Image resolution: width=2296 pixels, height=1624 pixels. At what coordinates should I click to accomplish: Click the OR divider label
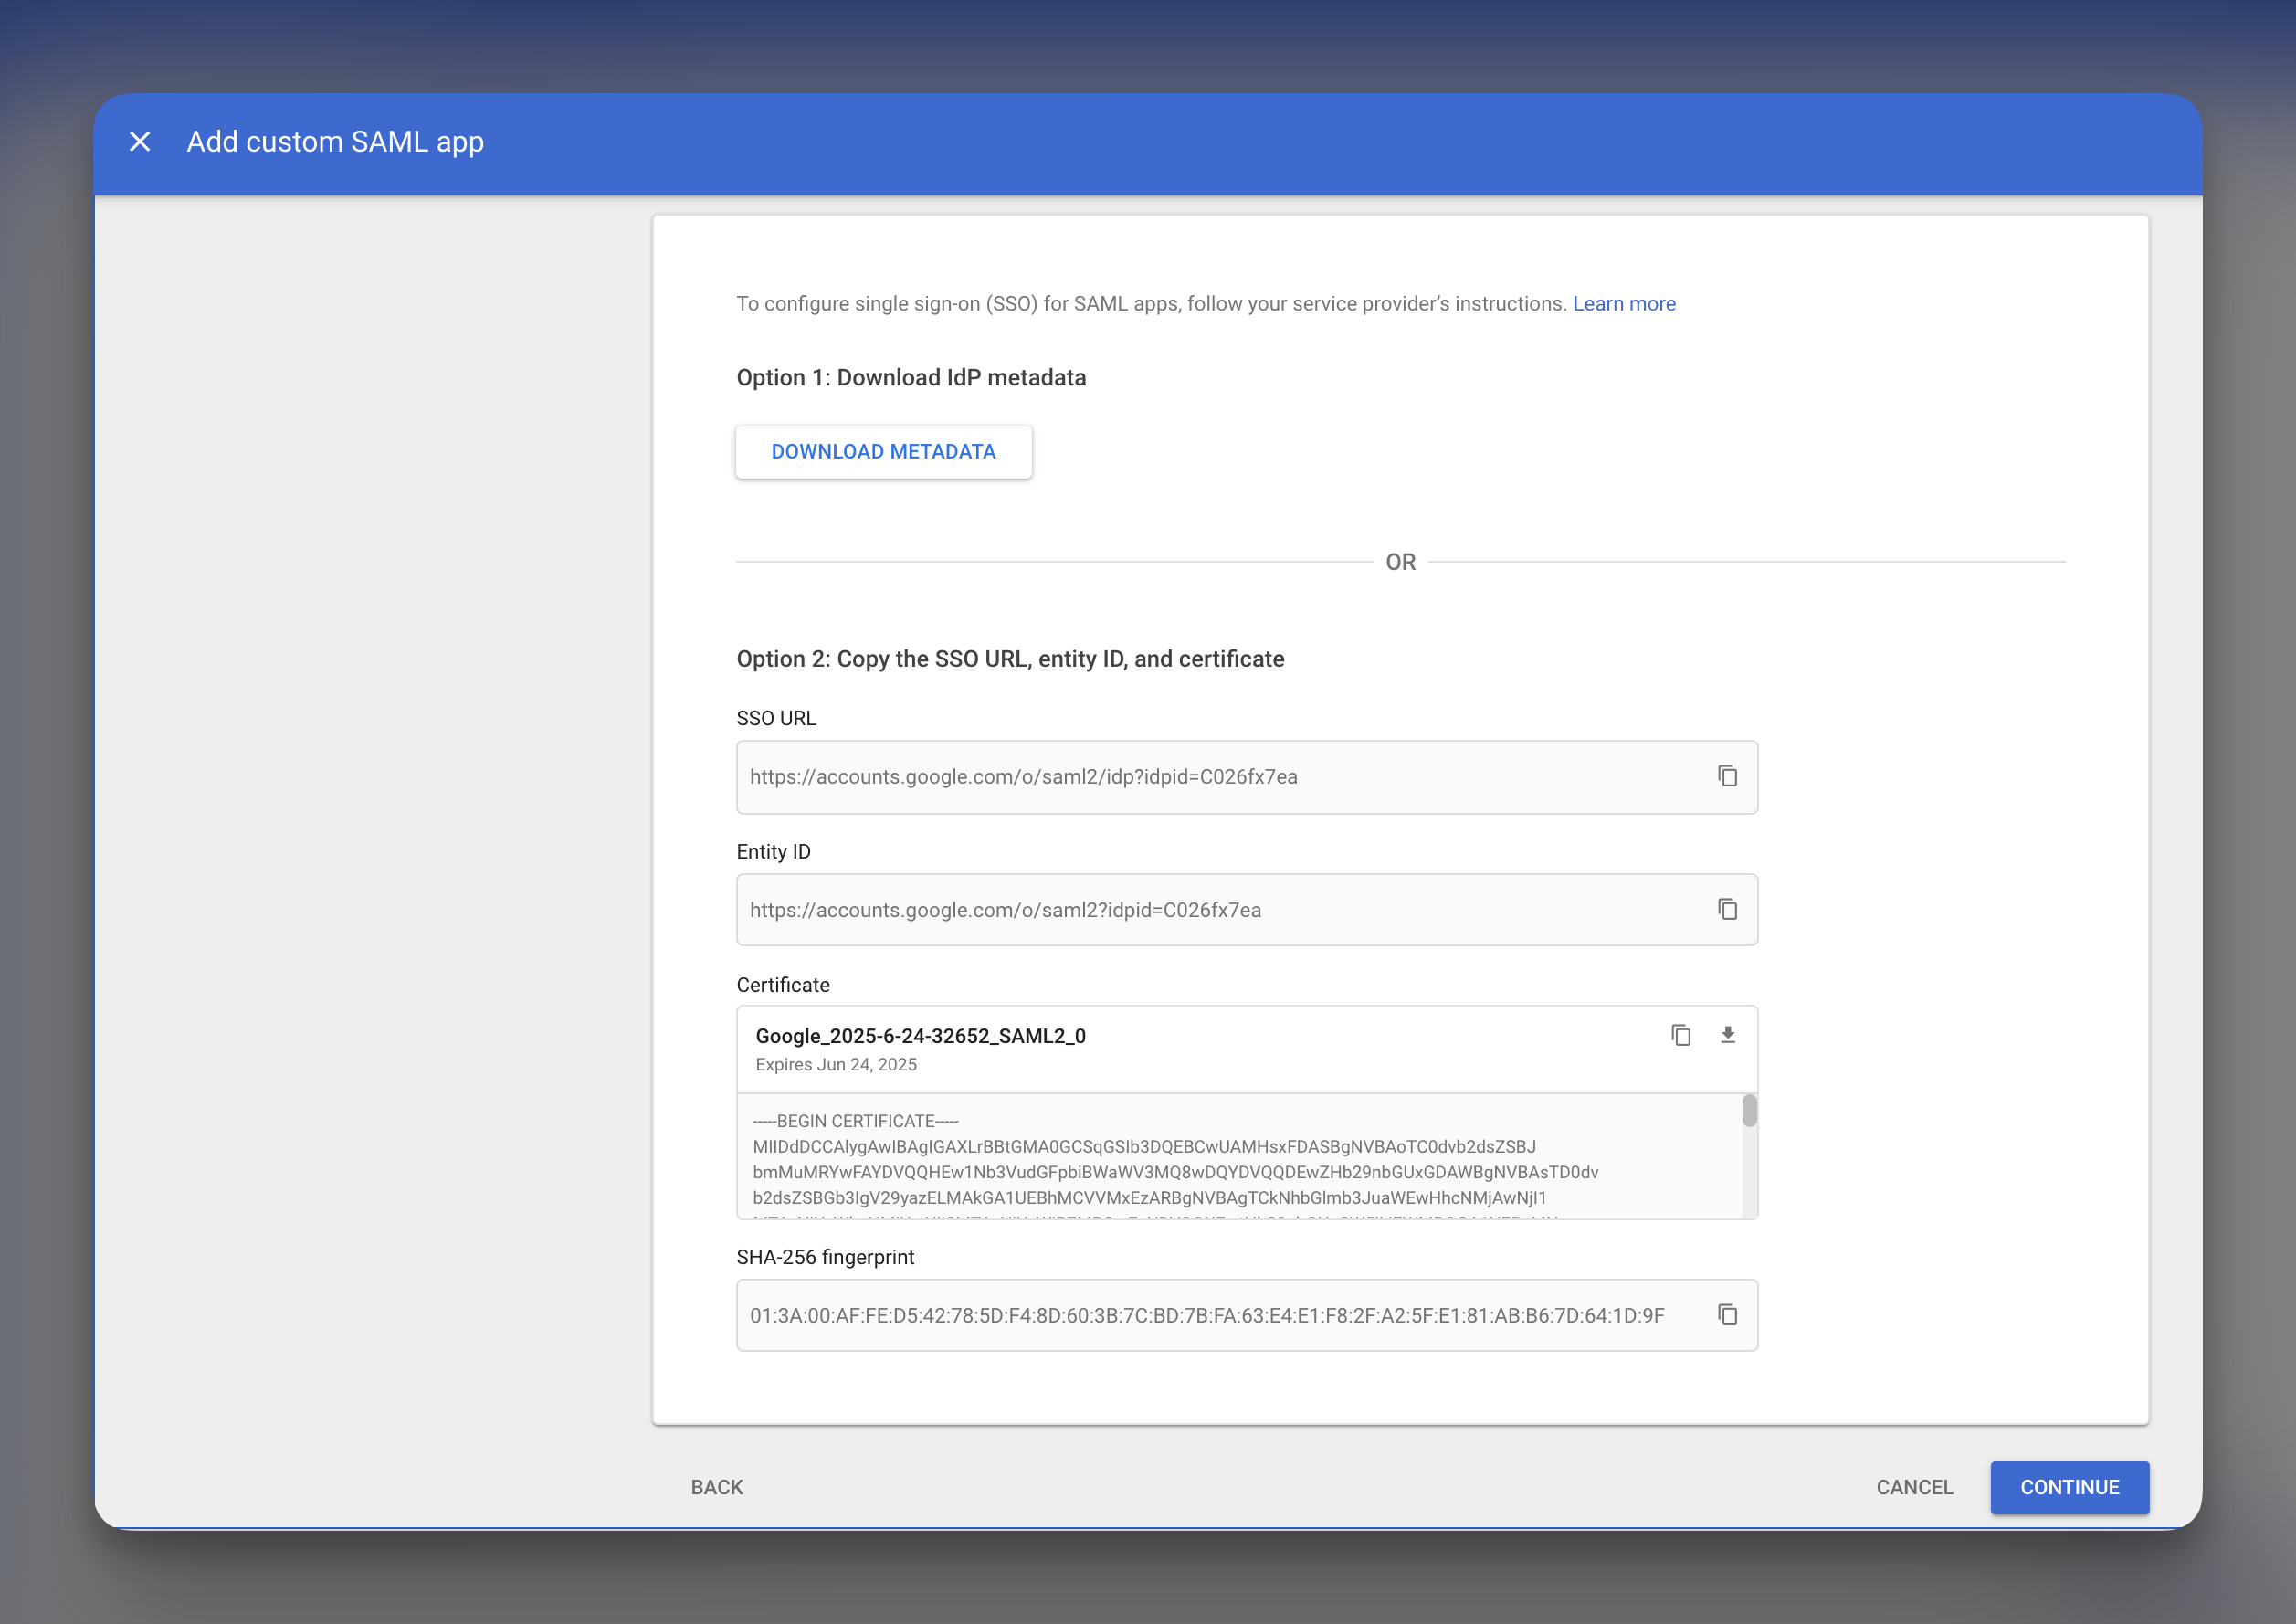tap(1400, 562)
